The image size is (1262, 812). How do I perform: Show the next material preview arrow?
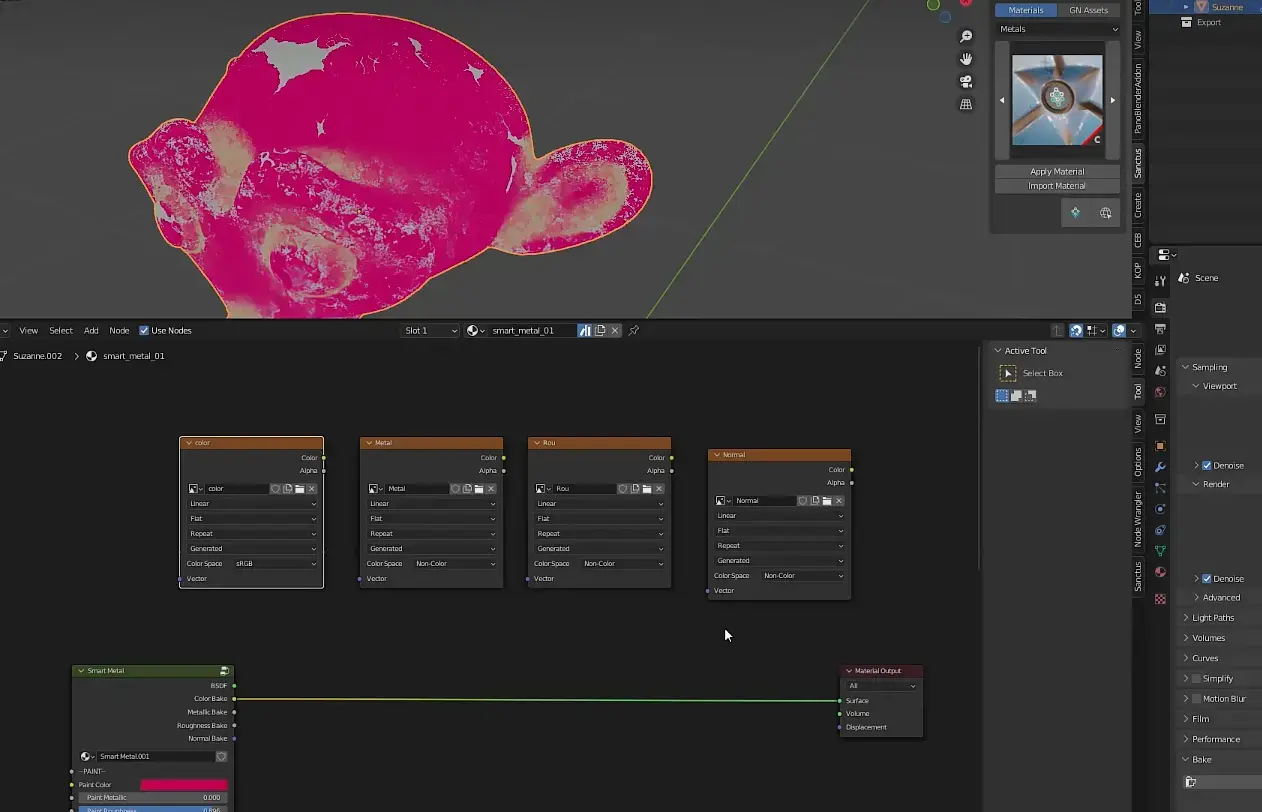pyautogui.click(x=1113, y=100)
